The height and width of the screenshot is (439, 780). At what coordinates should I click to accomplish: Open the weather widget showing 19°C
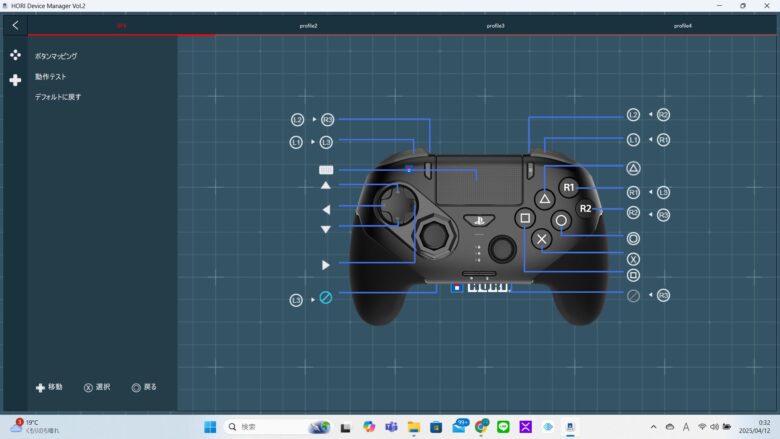pyautogui.click(x=35, y=426)
